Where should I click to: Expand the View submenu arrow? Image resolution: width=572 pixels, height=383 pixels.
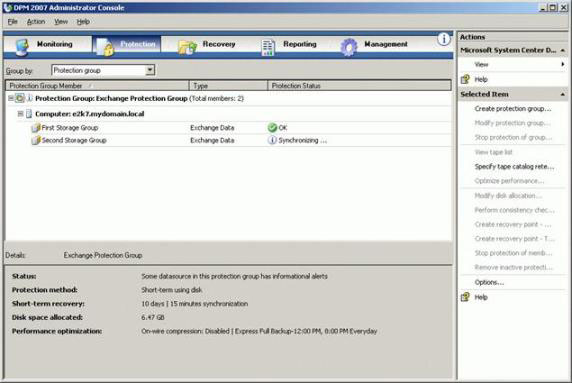[x=563, y=64]
